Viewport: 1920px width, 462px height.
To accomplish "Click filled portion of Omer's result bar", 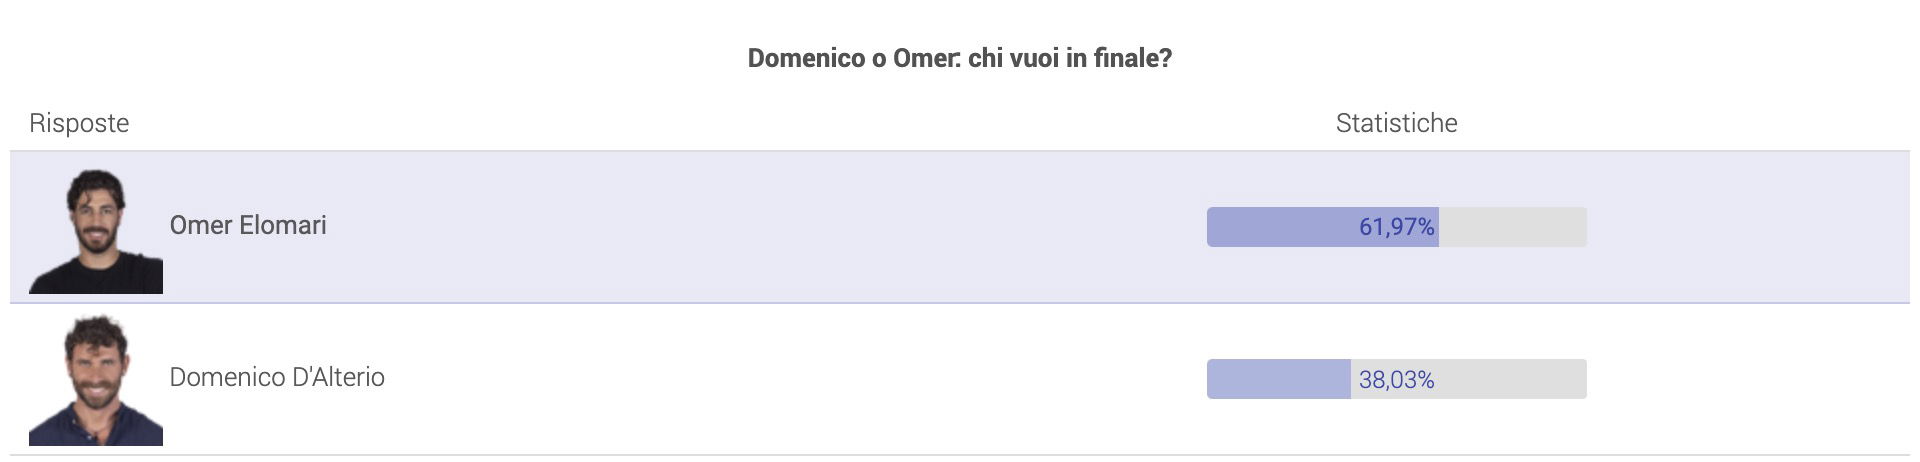I will click(x=1280, y=227).
